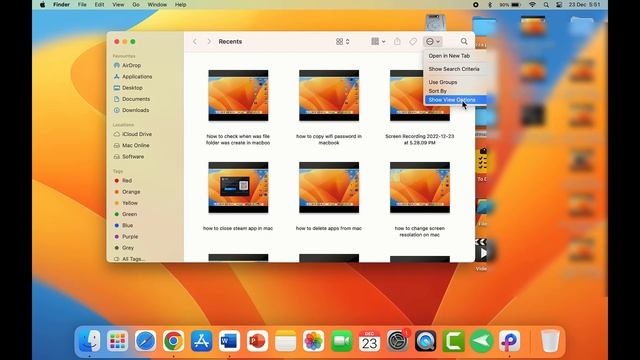Go forward with the right chevron
Viewport: 640px width, 360px height.
tap(209, 42)
